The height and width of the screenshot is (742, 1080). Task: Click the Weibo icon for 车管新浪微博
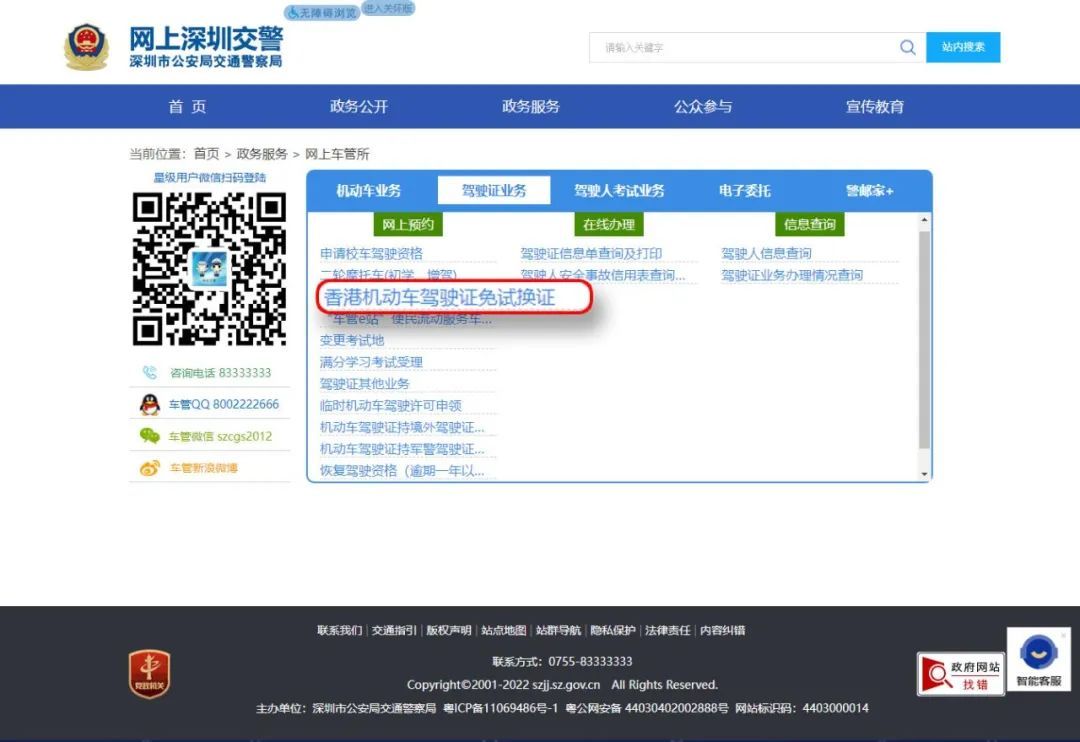click(150, 468)
